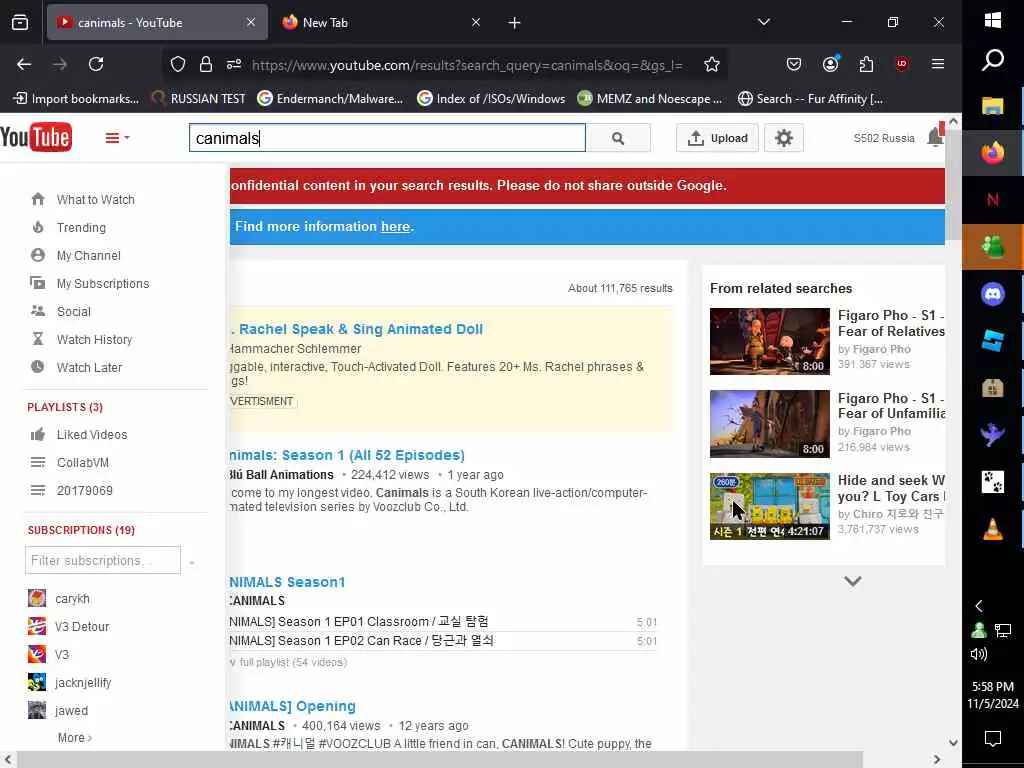
Task: Open Index of /ISOs/Windows bookmark
Action: pos(491,99)
